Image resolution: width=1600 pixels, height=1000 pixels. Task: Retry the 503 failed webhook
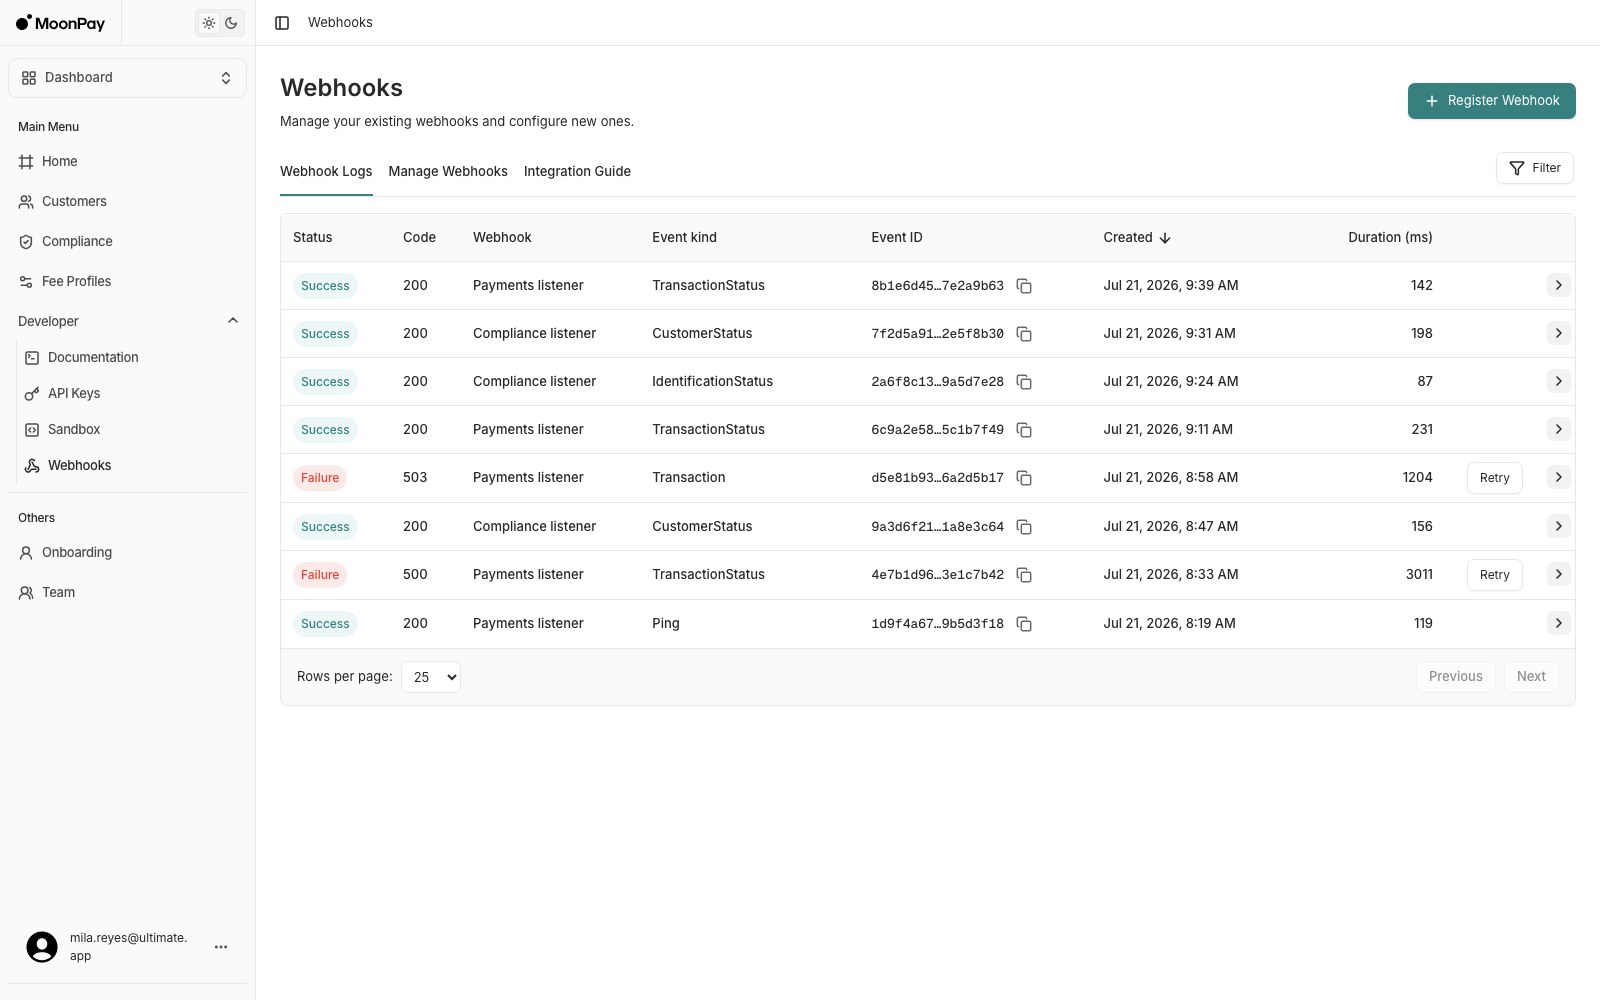[x=1494, y=478]
